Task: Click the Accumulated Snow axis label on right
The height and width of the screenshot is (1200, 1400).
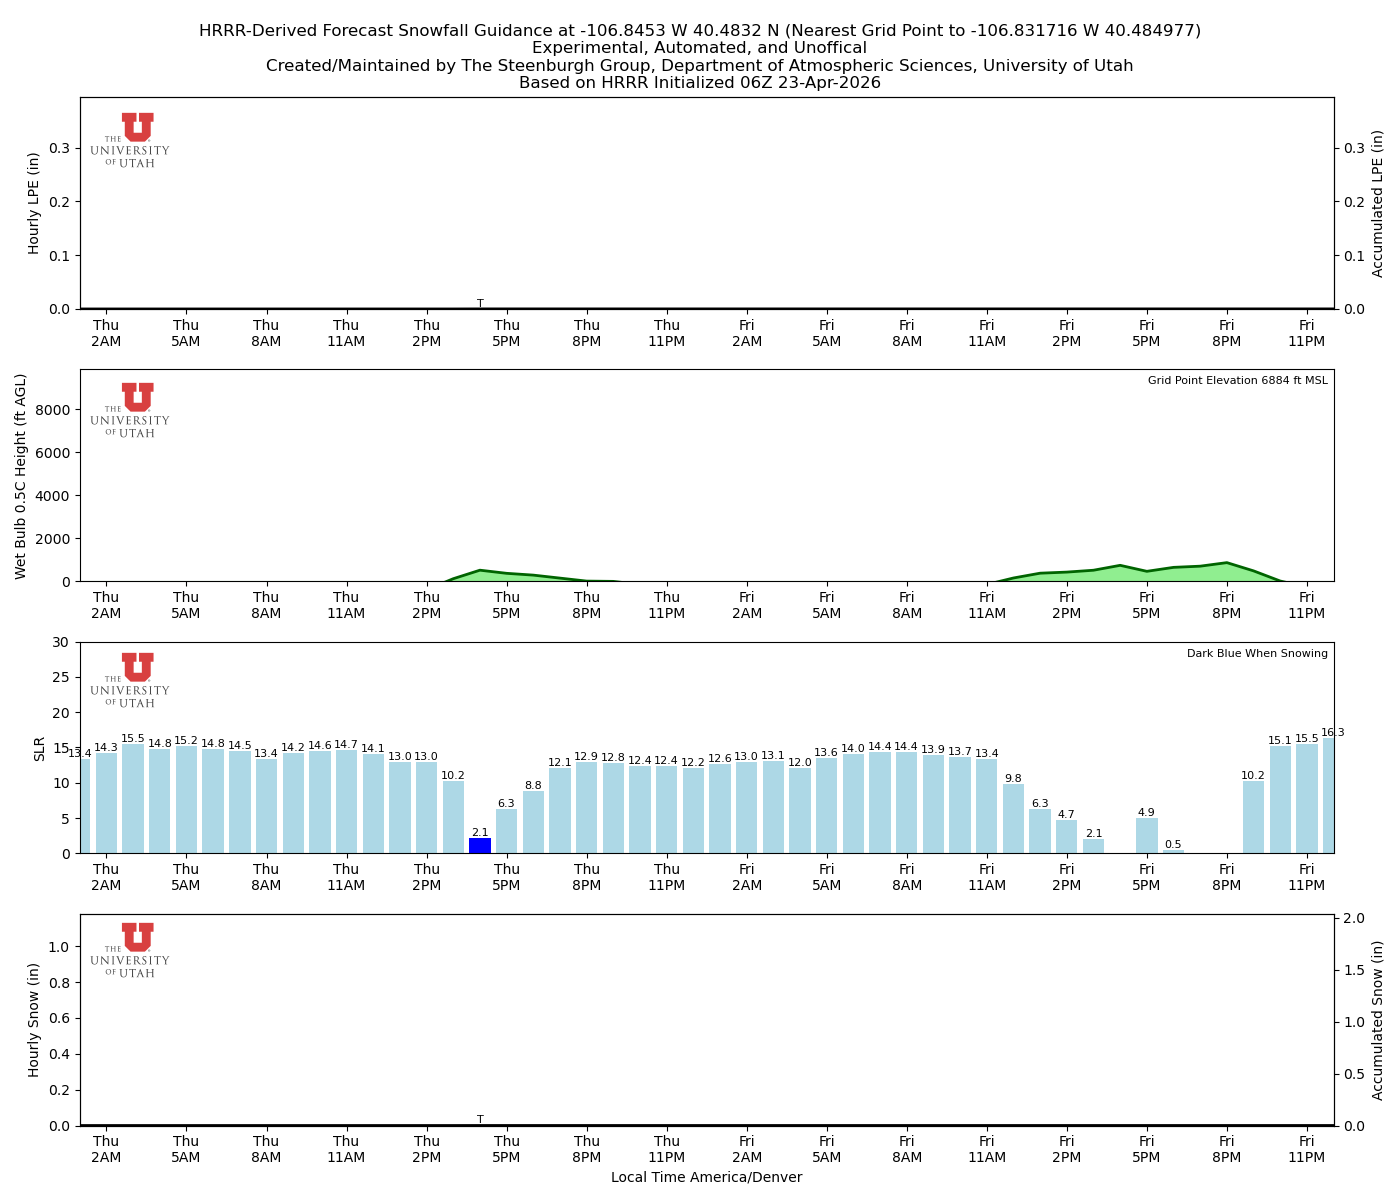Action: pyautogui.click(x=1377, y=1020)
